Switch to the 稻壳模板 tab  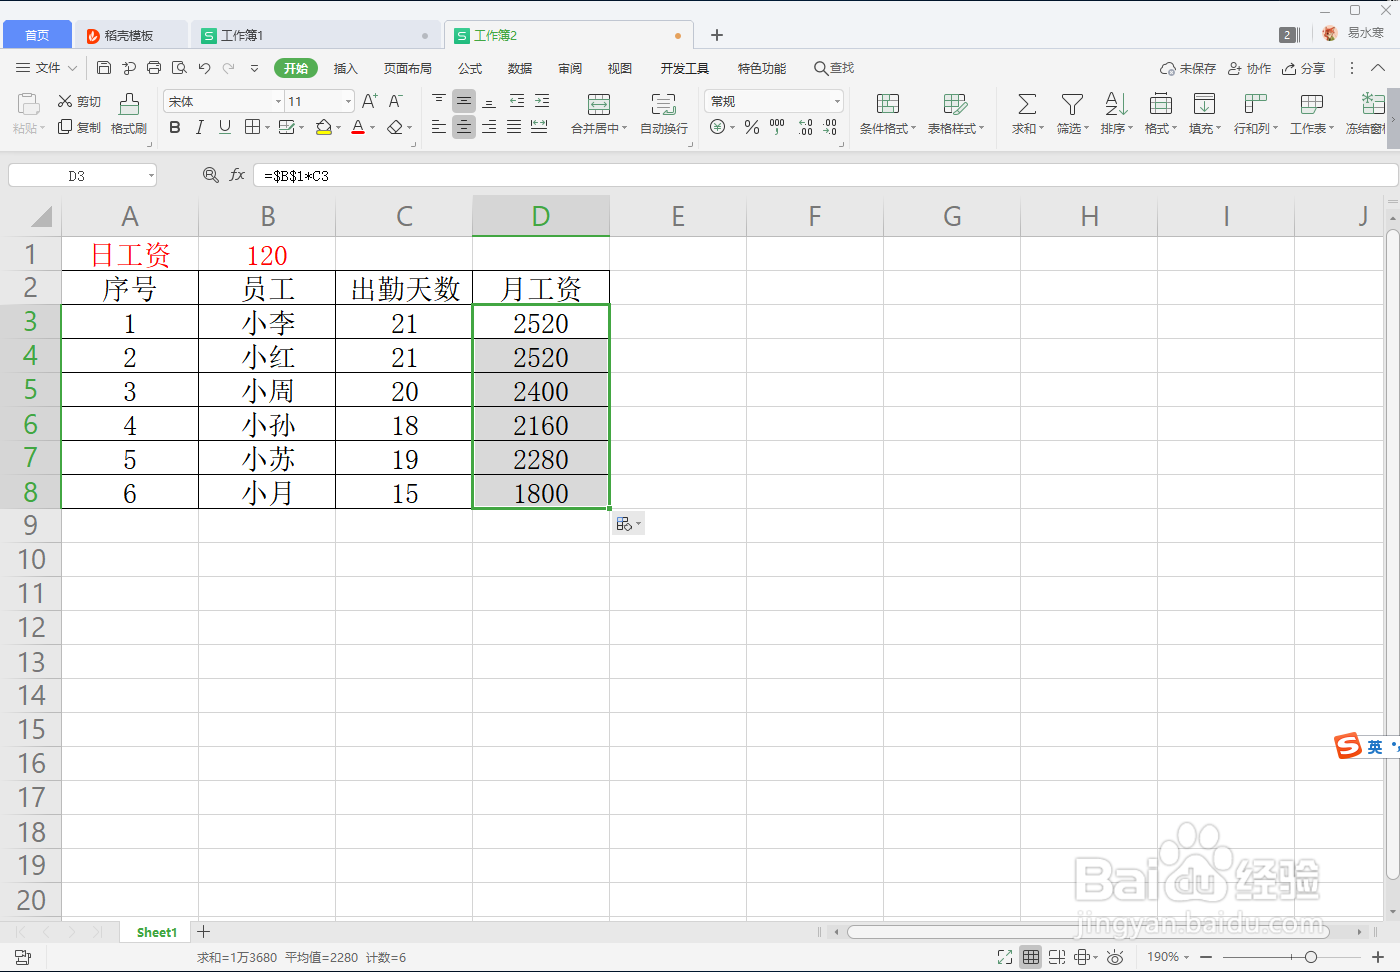(130, 35)
